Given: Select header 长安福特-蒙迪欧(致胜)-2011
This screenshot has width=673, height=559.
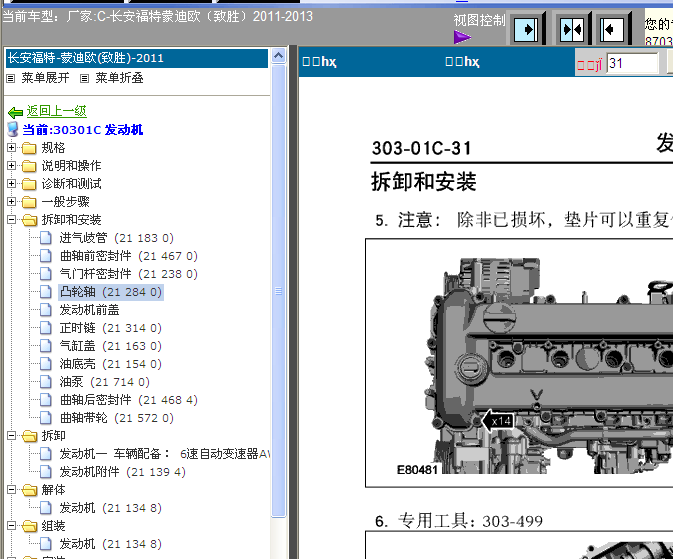Looking at the screenshot, I should tap(137, 58).
